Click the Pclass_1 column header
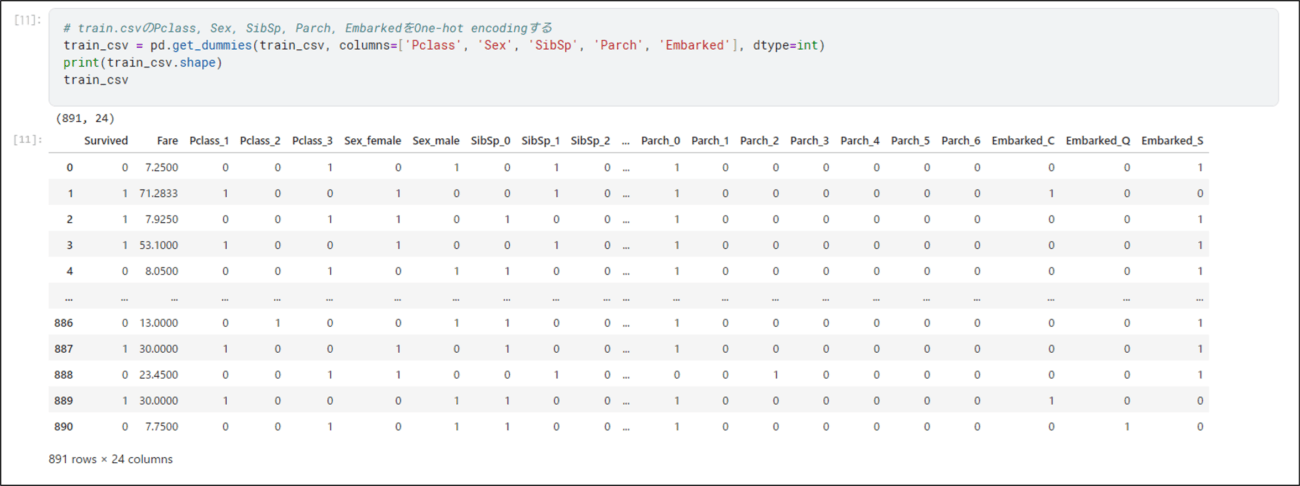 209,141
